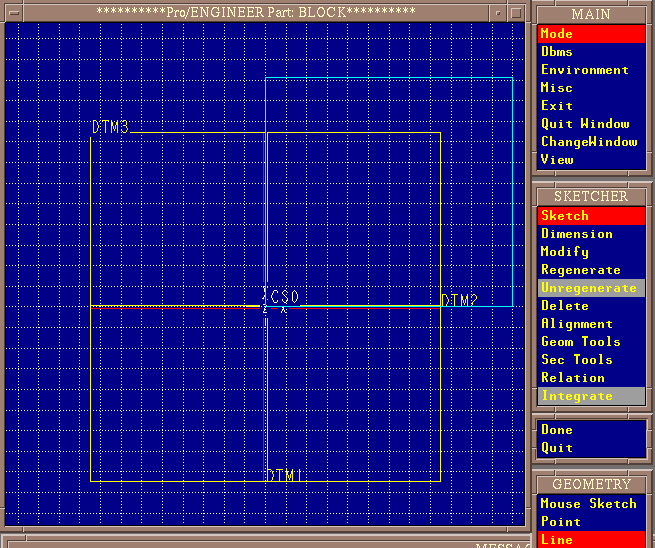Click the small minimize dot in title bar
The image size is (655, 548).
click(498, 13)
